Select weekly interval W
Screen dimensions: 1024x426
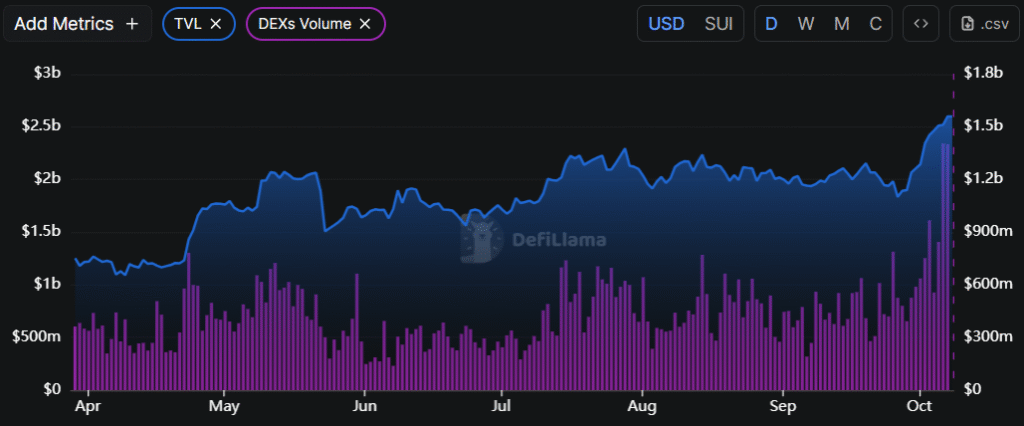click(805, 23)
